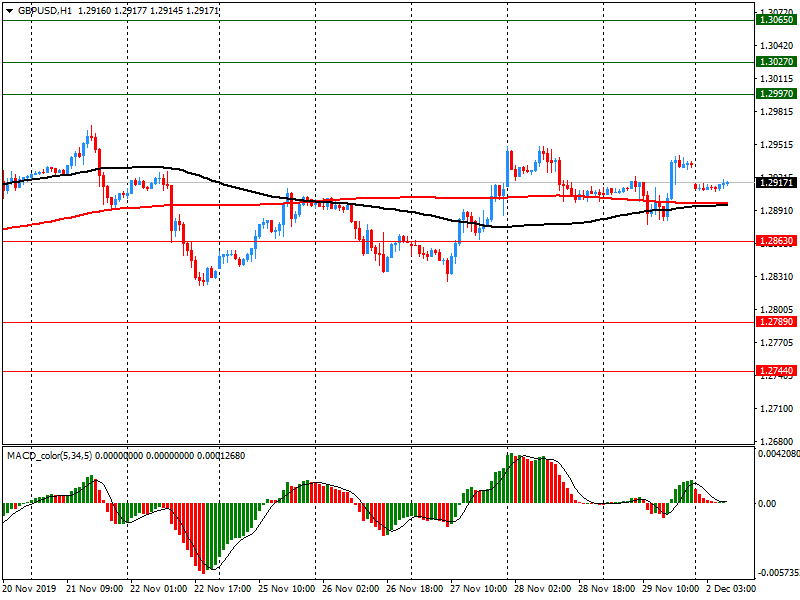Select the 27 Nov 10:00 time marker
Viewport: 800px width, 600px height.
pos(478,589)
